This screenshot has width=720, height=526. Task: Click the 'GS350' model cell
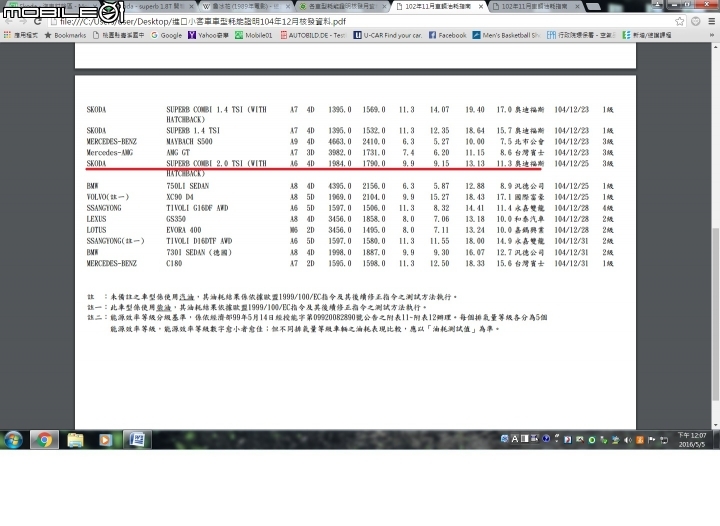point(176,219)
